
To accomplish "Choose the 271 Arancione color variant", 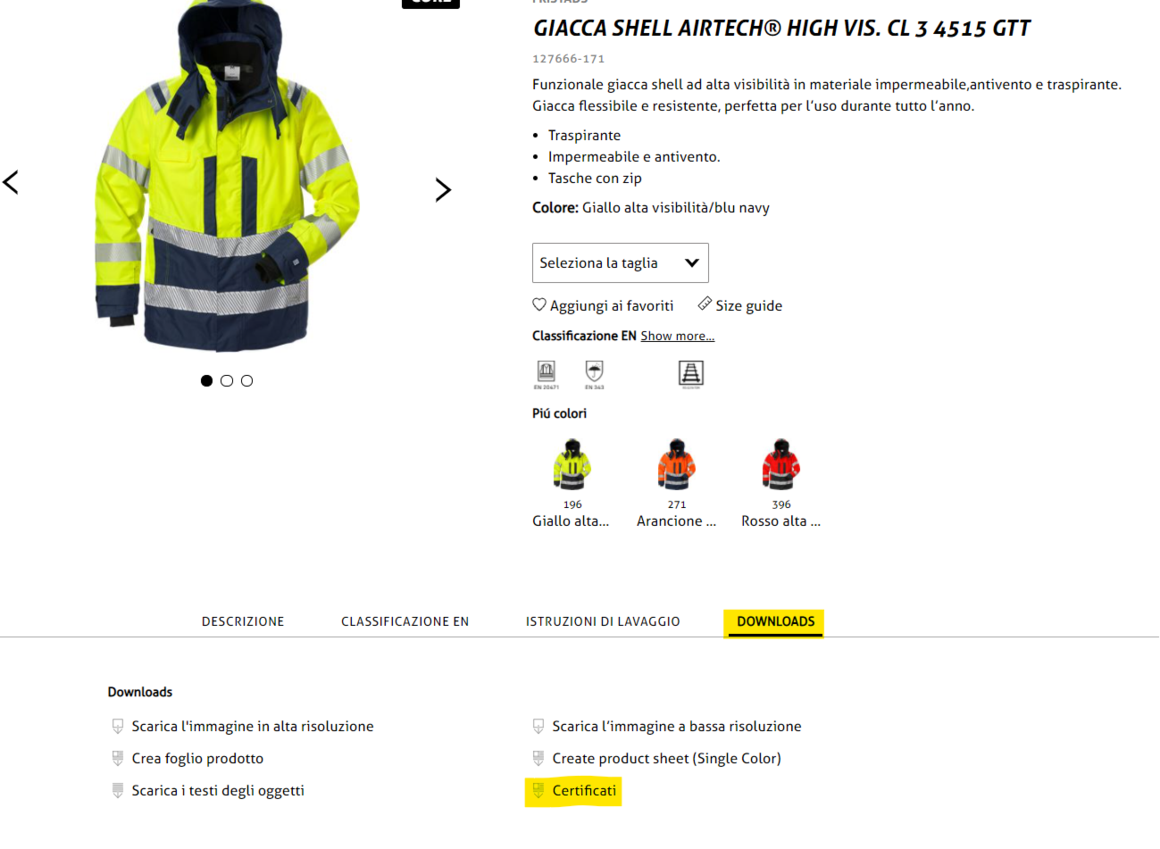I will point(676,483).
